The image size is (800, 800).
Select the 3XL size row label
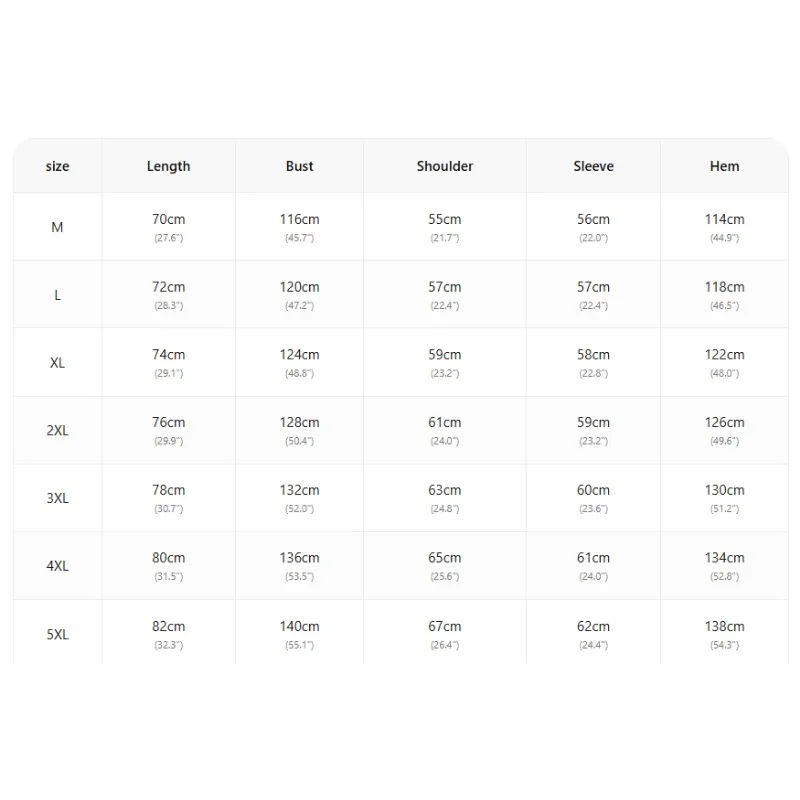coord(57,498)
